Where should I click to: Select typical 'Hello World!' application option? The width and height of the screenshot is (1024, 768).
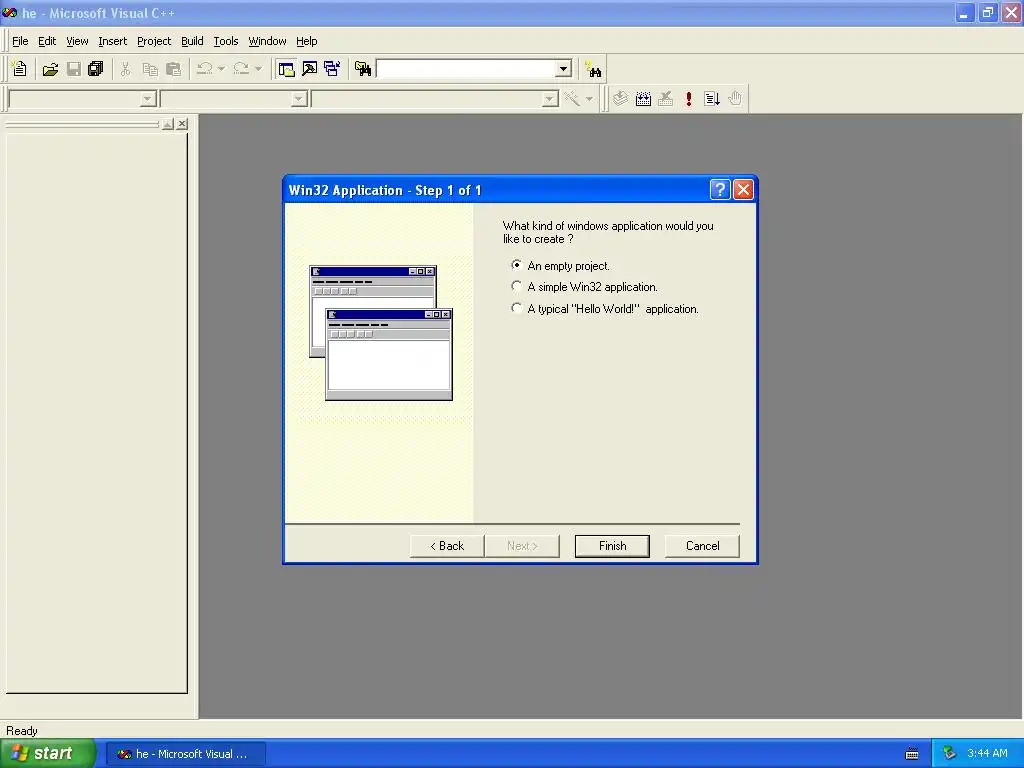pos(517,308)
